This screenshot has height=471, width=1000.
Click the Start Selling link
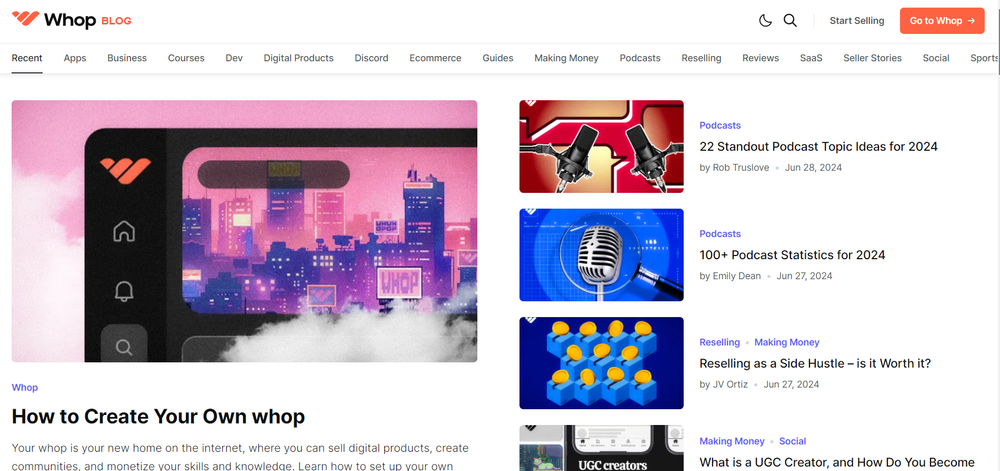856,21
